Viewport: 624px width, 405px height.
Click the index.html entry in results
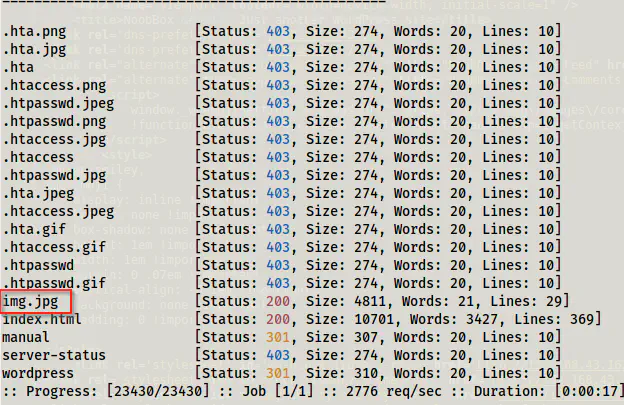(x=42, y=319)
